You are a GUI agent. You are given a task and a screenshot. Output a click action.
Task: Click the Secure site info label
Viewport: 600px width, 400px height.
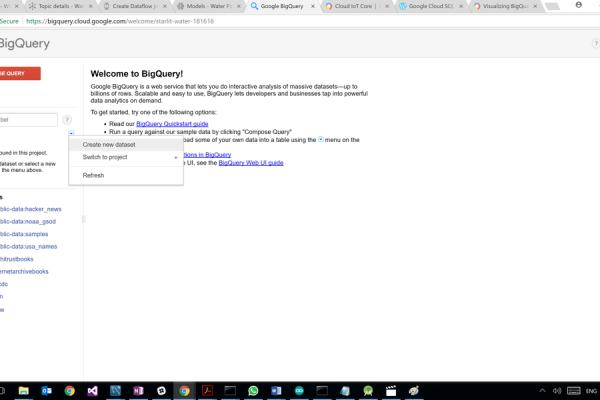coord(9,21)
